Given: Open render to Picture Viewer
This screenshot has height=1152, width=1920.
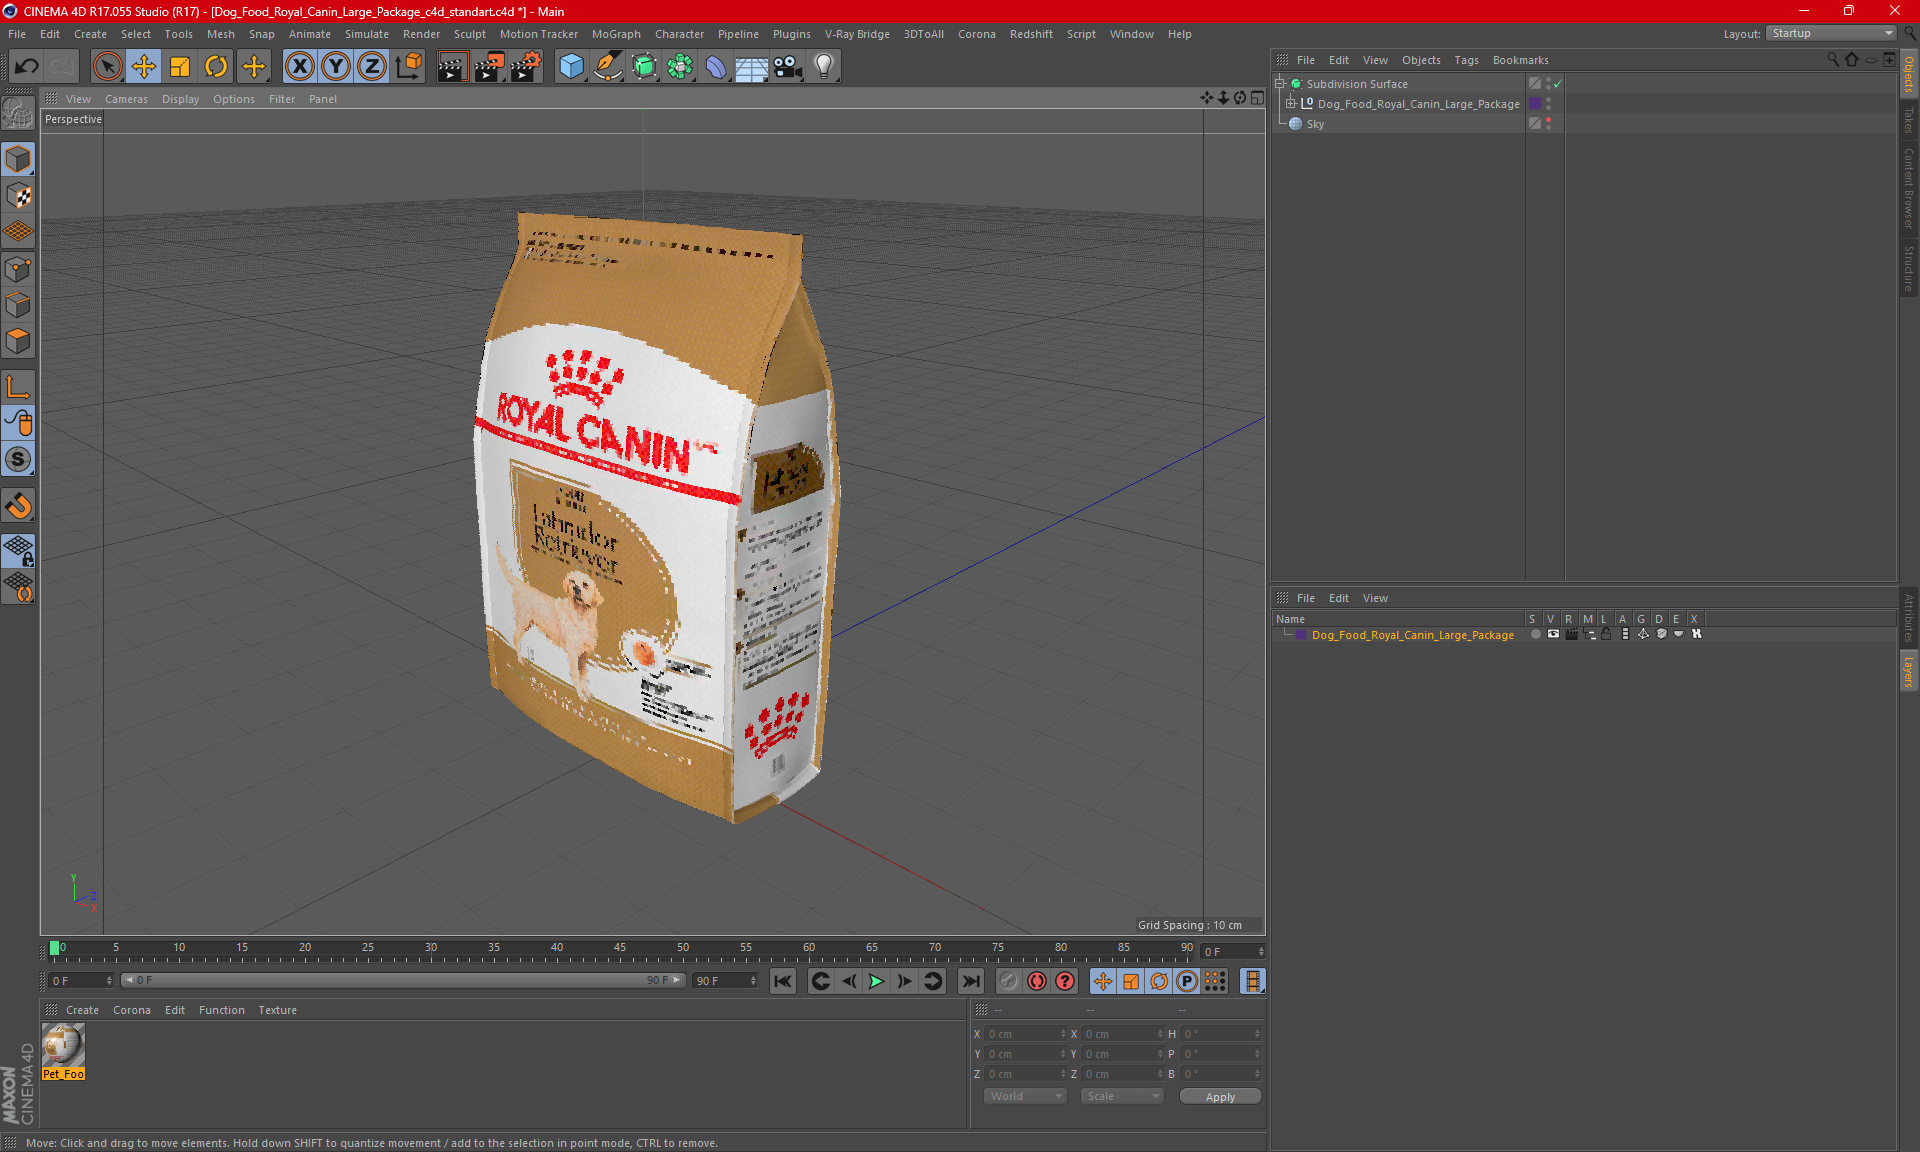Looking at the screenshot, I should [x=489, y=67].
